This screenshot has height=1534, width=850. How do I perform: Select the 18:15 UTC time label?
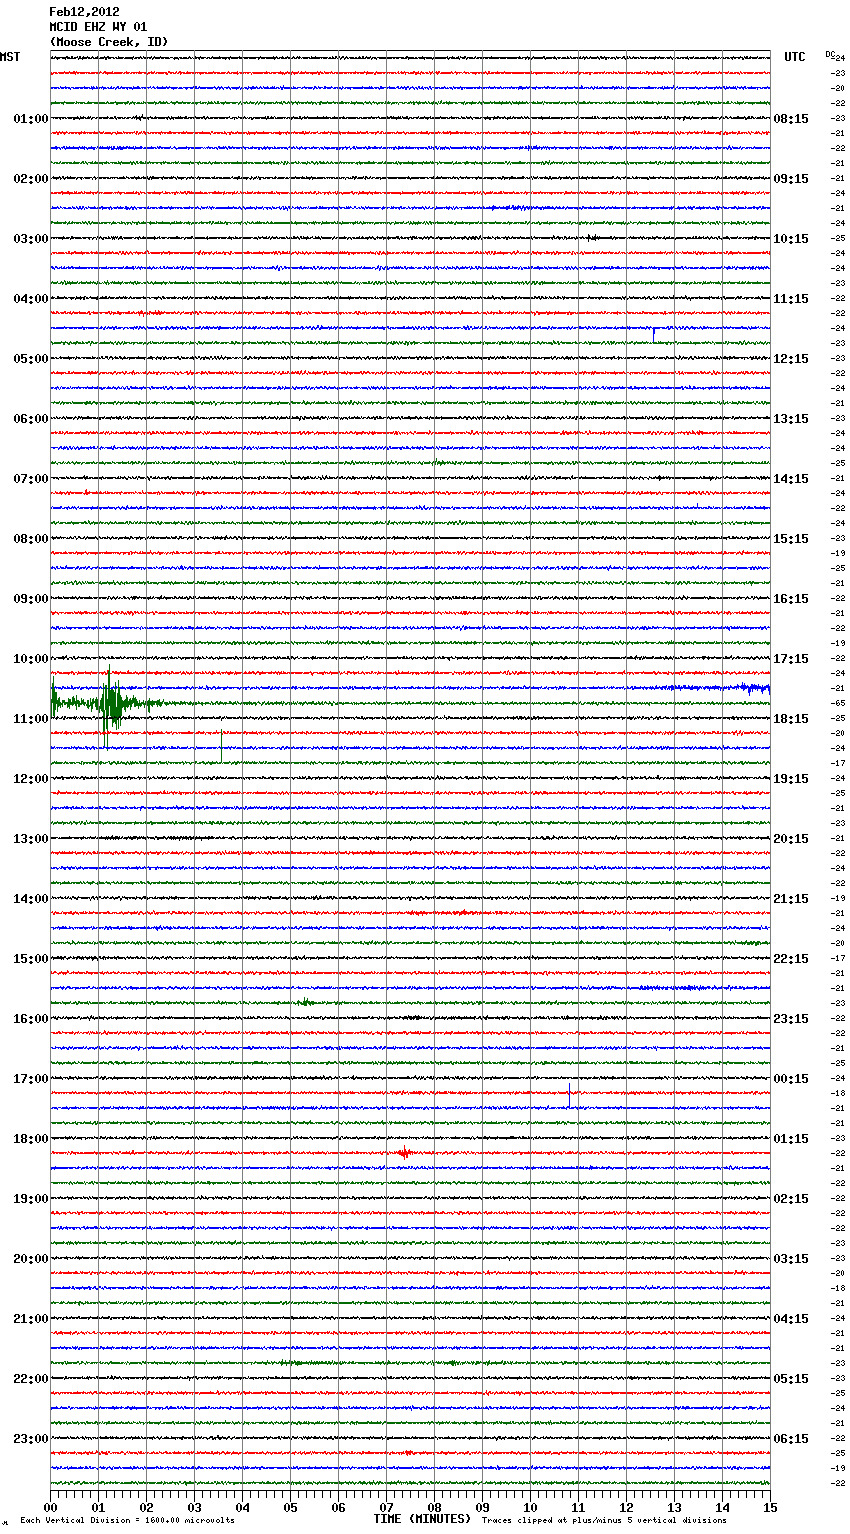click(x=791, y=719)
